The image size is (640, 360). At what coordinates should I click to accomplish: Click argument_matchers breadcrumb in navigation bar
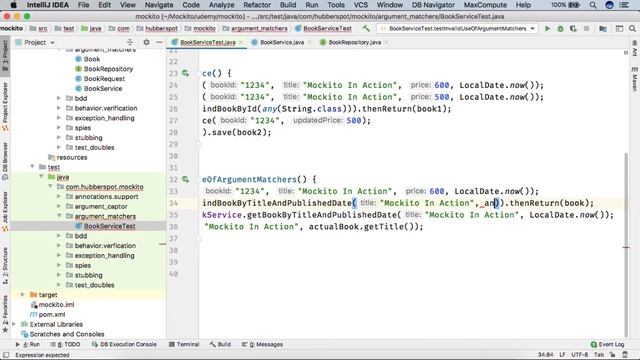[259, 29]
